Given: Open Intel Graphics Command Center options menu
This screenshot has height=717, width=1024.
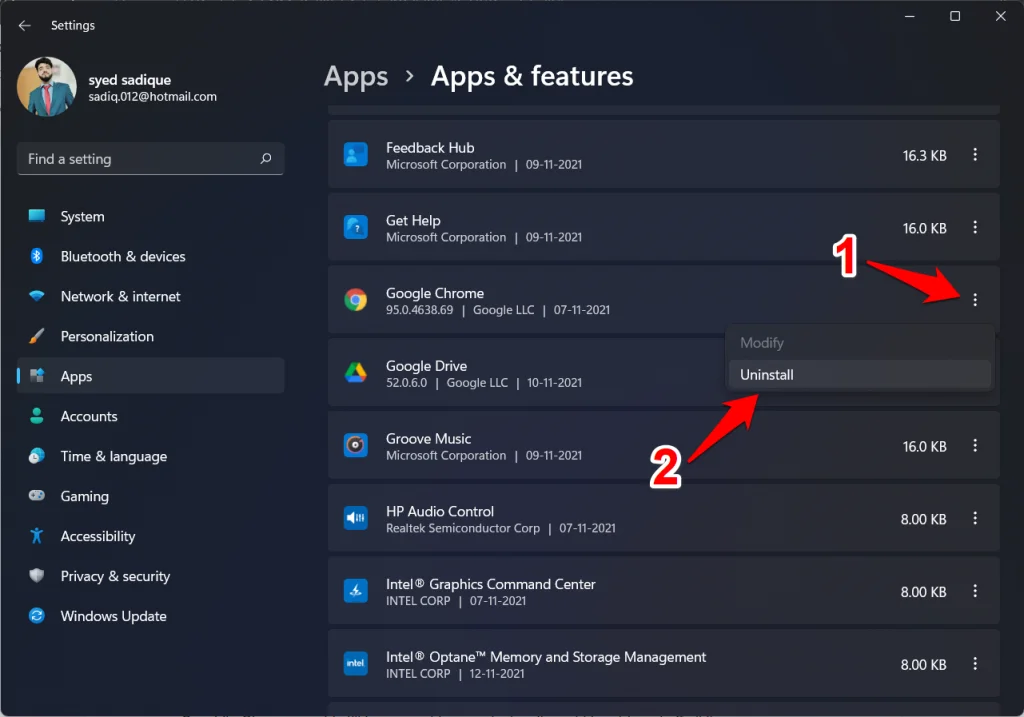Looking at the screenshot, I should (x=975, y=591).
